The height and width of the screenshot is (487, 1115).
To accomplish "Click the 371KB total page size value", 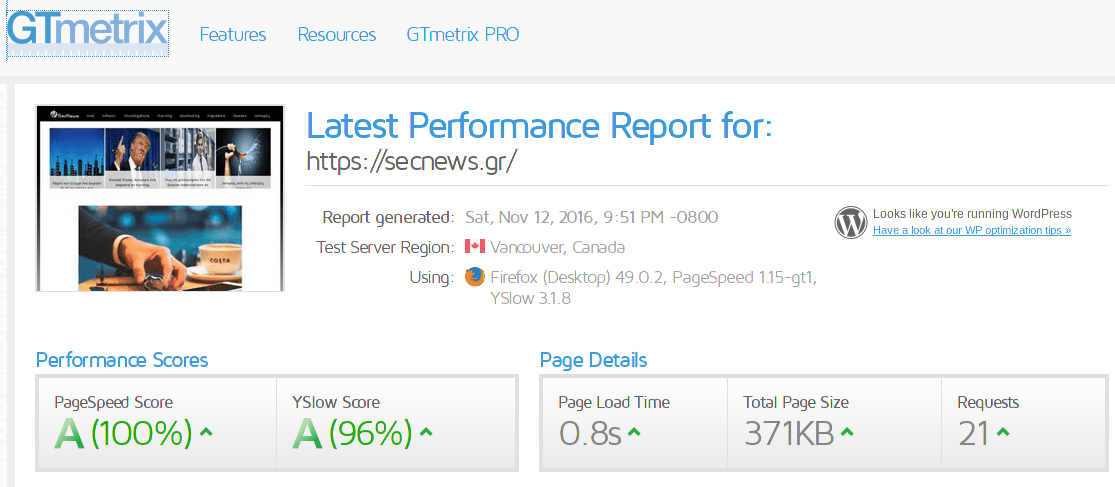I will [789, 433].
